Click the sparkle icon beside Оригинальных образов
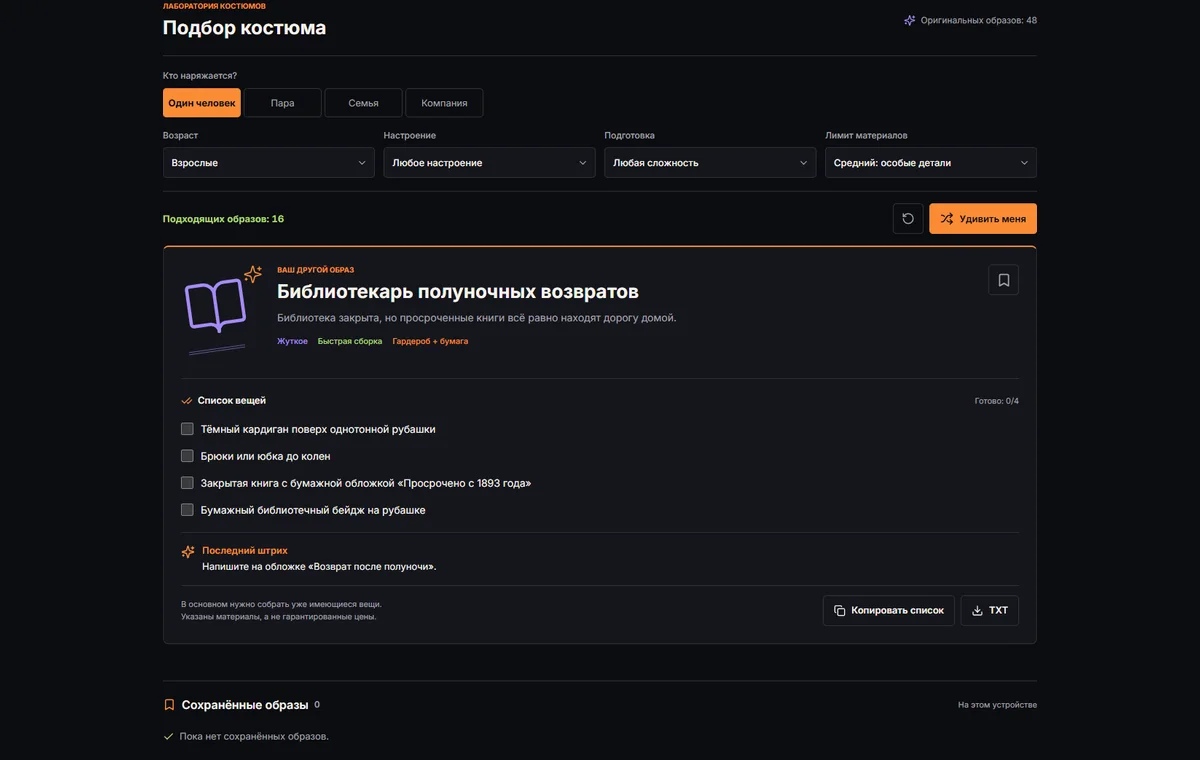 (910, 20)
